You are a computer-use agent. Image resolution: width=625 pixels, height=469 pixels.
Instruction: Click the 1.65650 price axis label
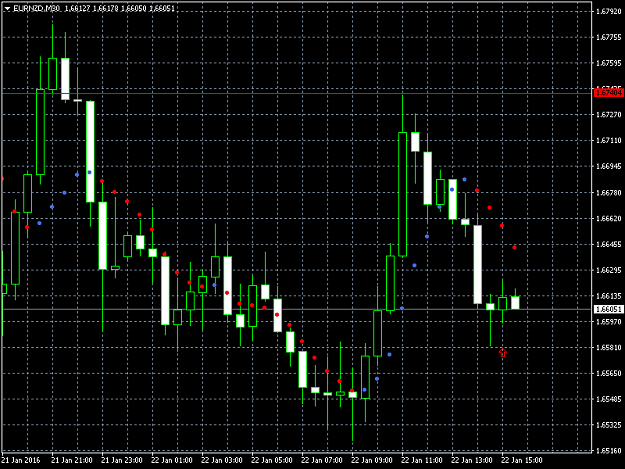point(609,373)
